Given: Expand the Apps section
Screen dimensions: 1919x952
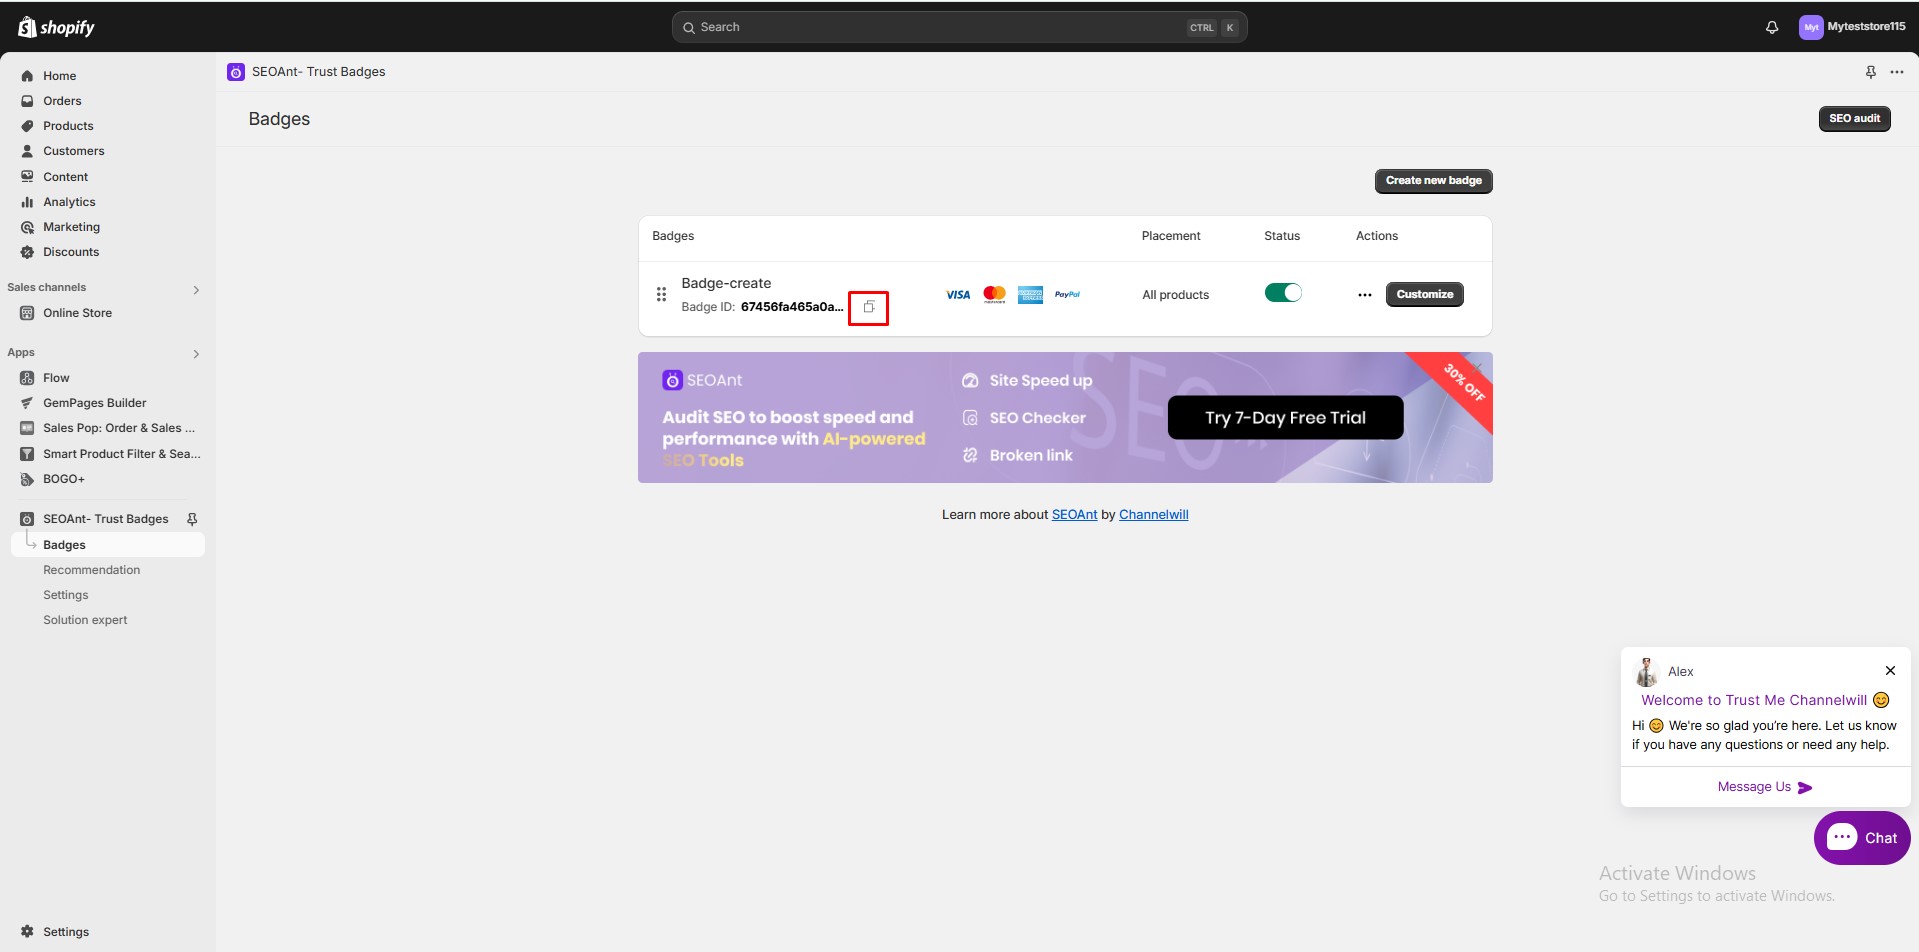Looking at the screenshot, I should click(x=196, y=353).
